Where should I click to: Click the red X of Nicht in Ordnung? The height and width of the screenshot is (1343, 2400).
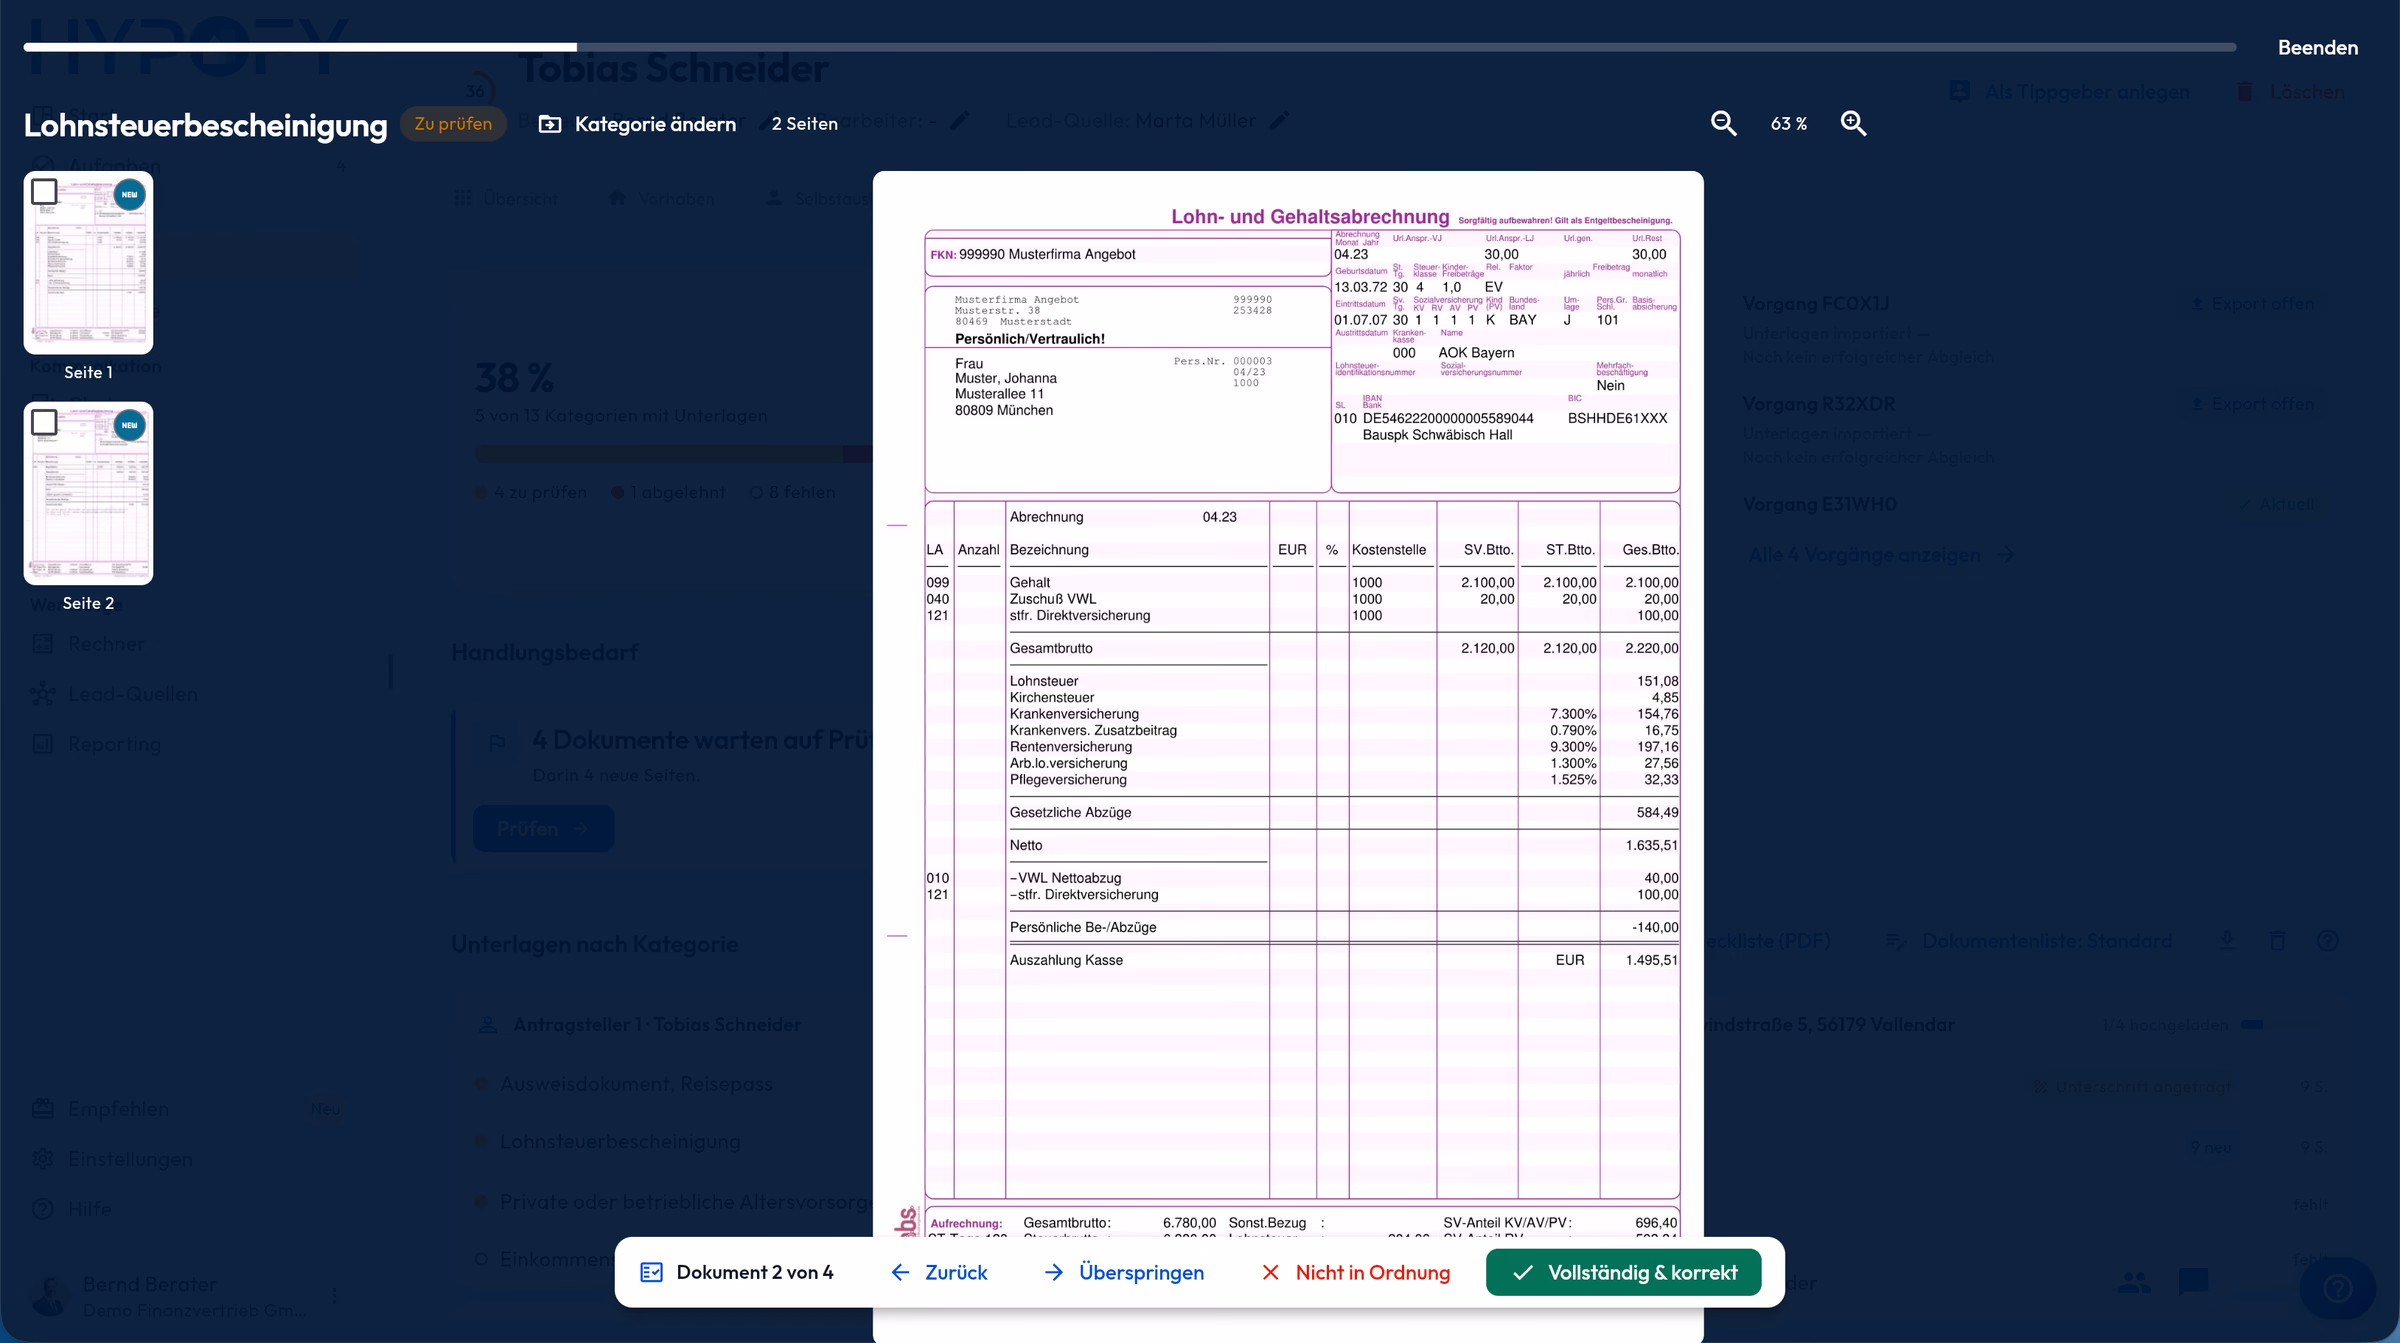[1270, 1272]
